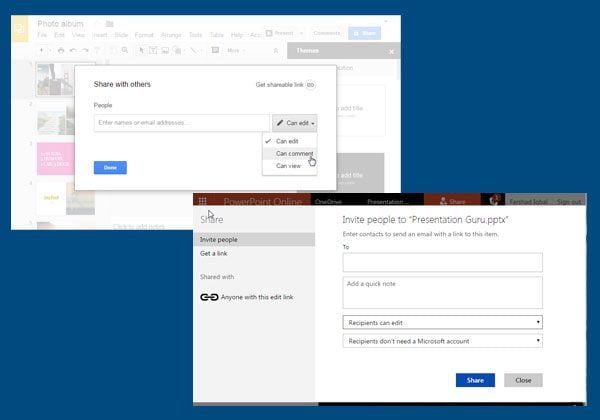Open the Slide menu in Slides

[121, 35]
